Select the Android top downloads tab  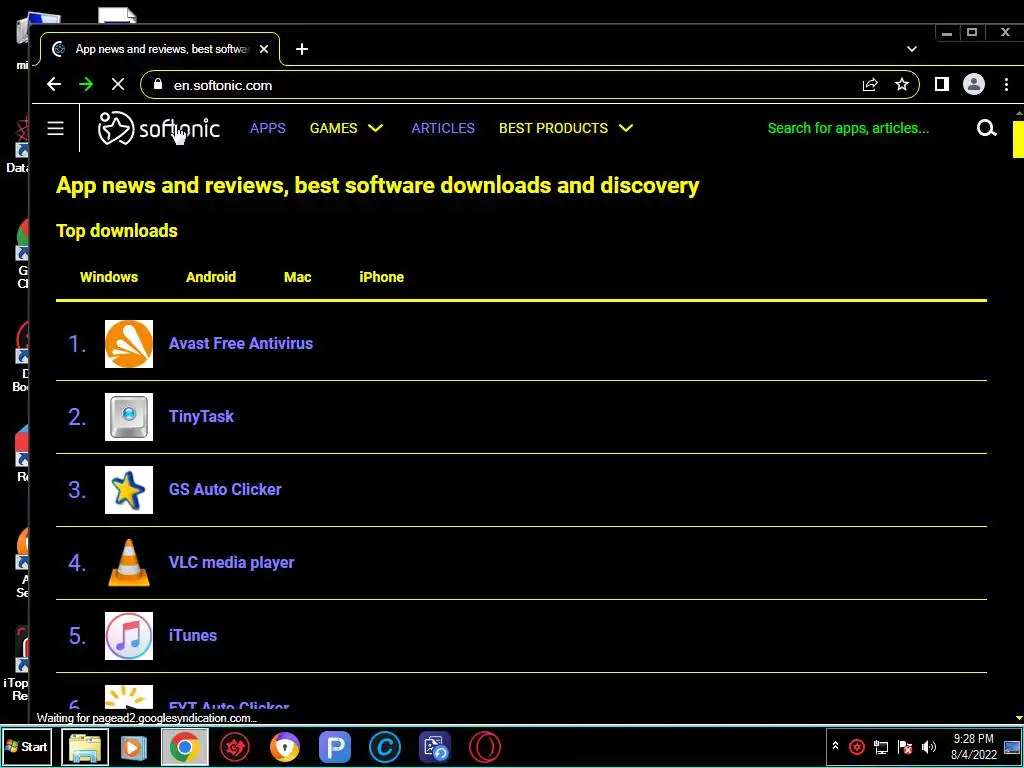point(211,277)
